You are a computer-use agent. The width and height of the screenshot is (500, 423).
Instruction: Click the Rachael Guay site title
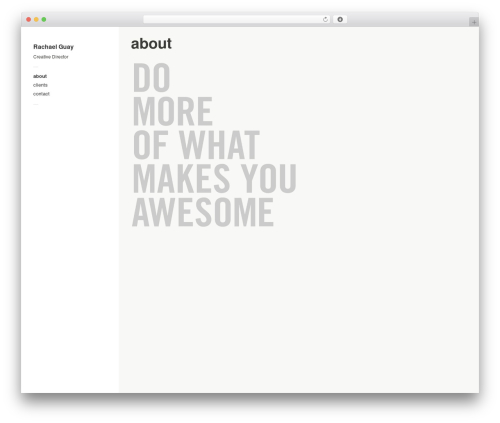53,47
